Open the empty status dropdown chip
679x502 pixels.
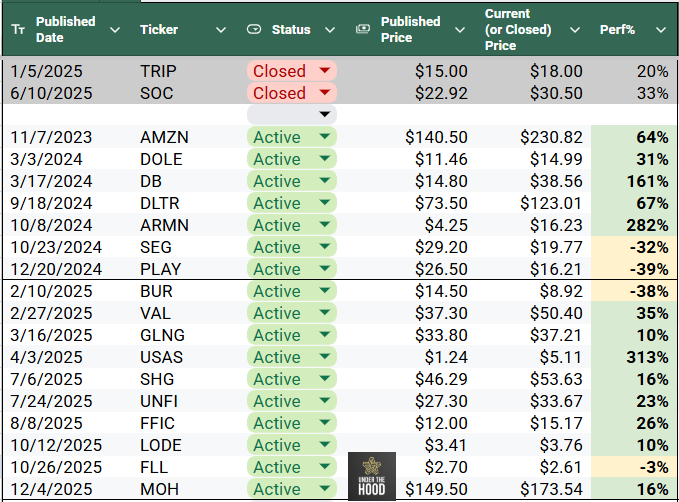point(292,114)
